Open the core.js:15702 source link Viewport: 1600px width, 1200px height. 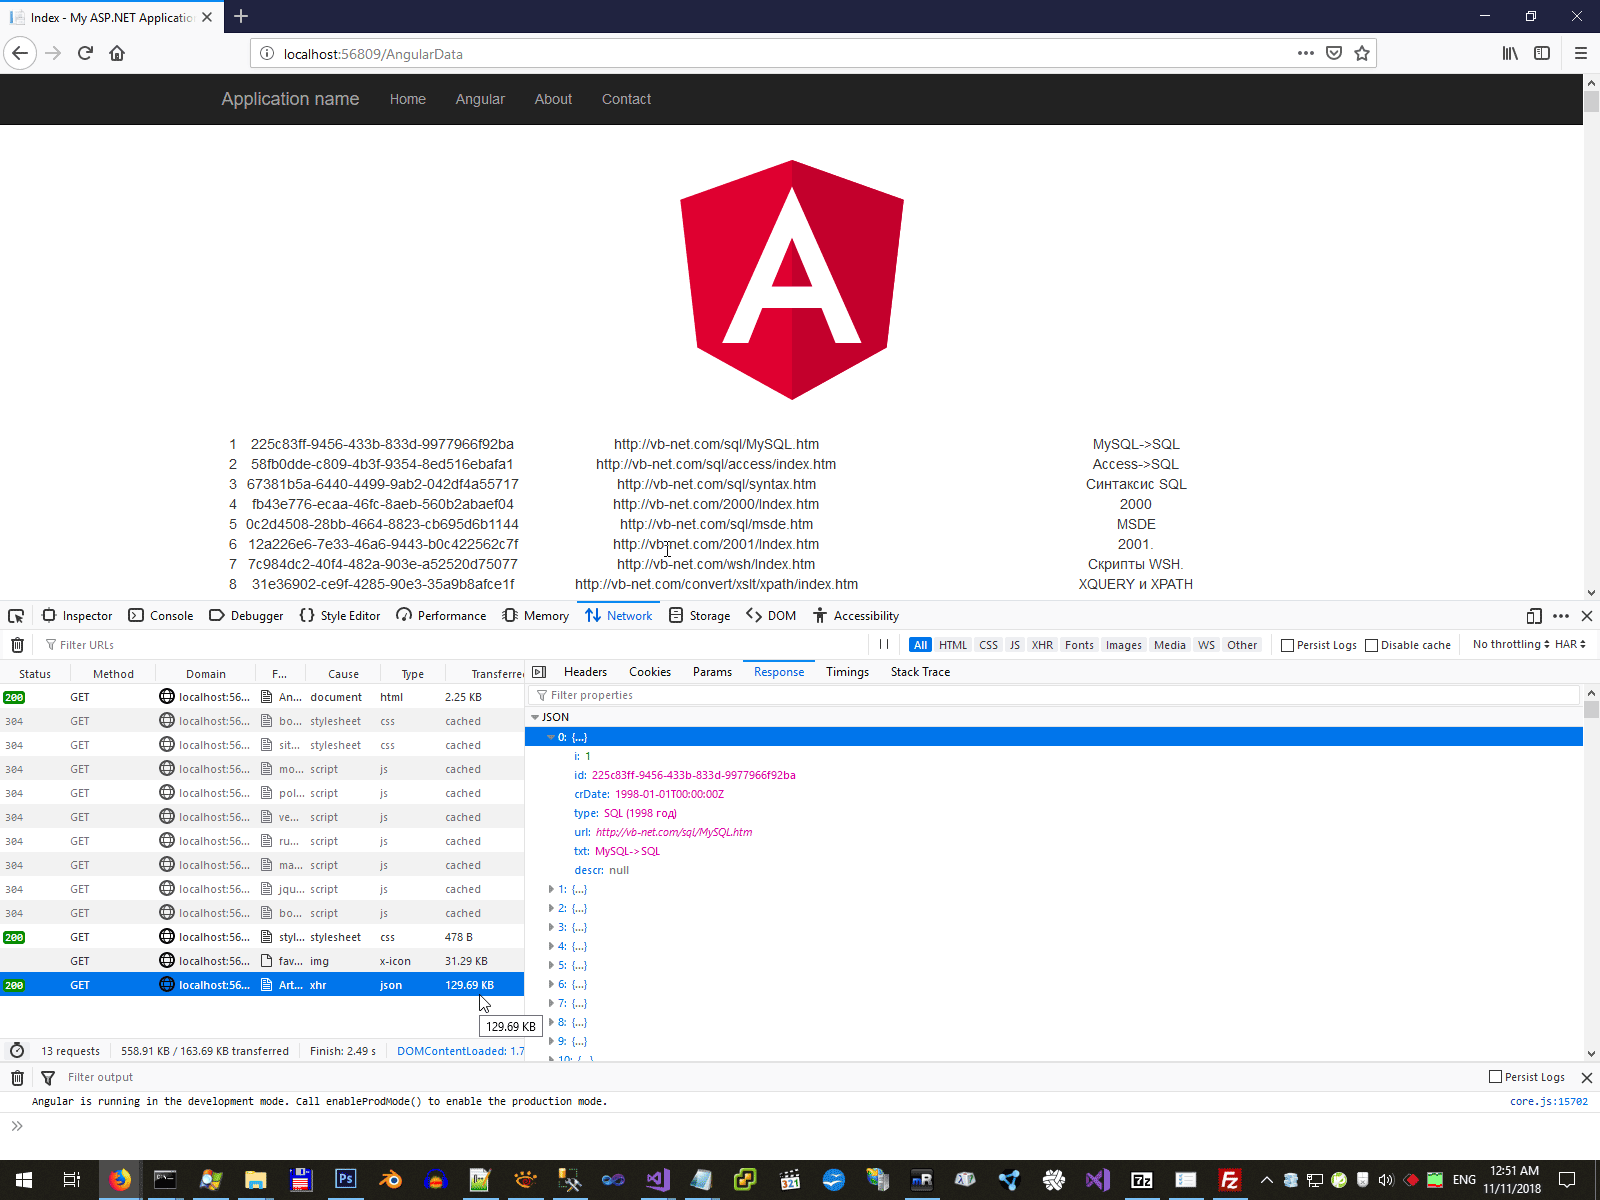tap(1548, 1102)
